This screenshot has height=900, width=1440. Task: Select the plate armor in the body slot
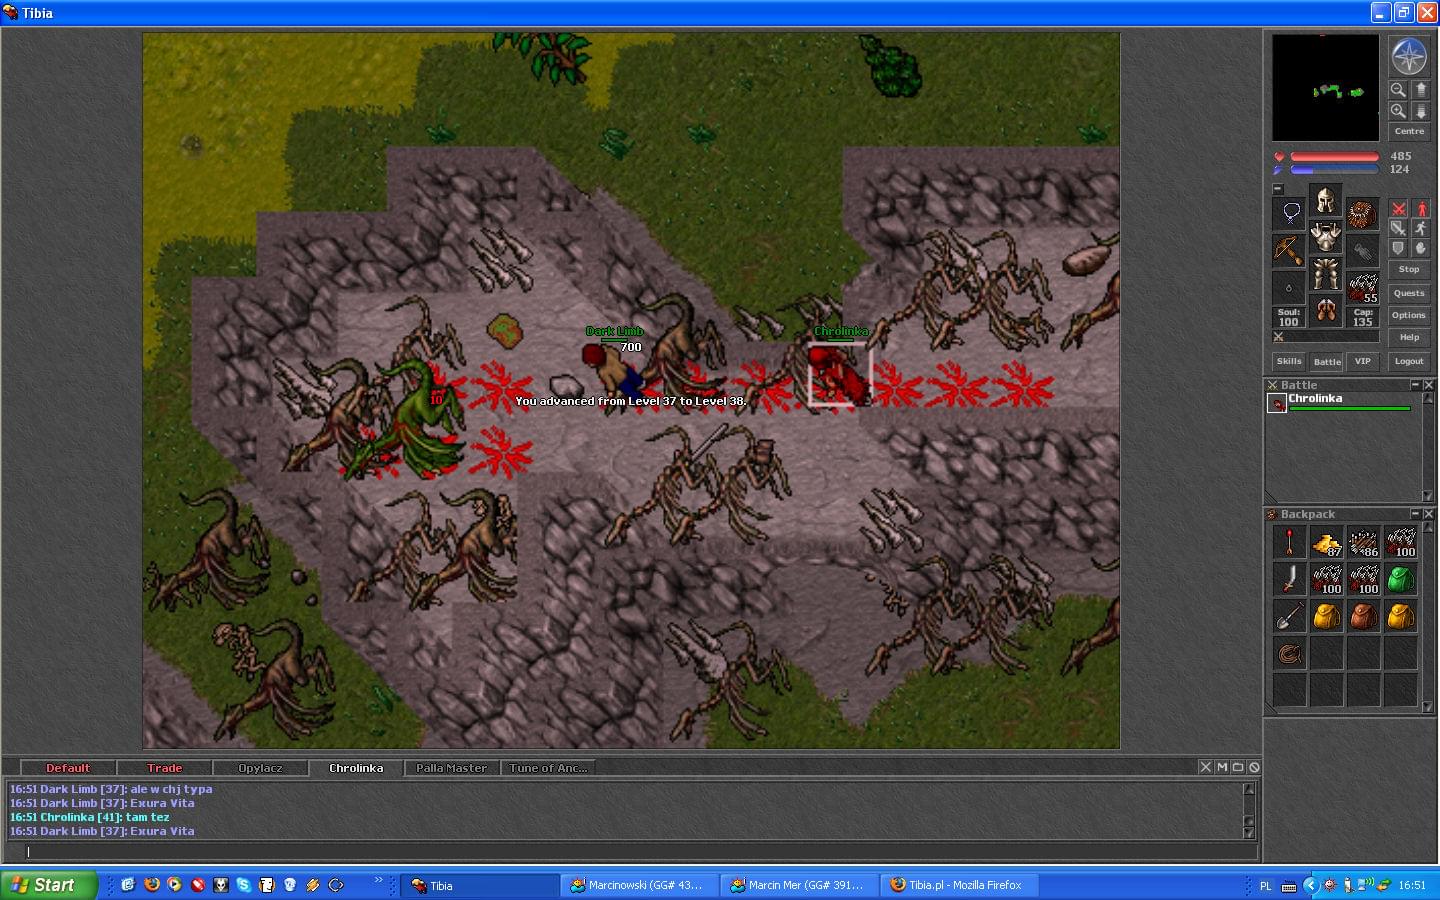pos(1326,238)
